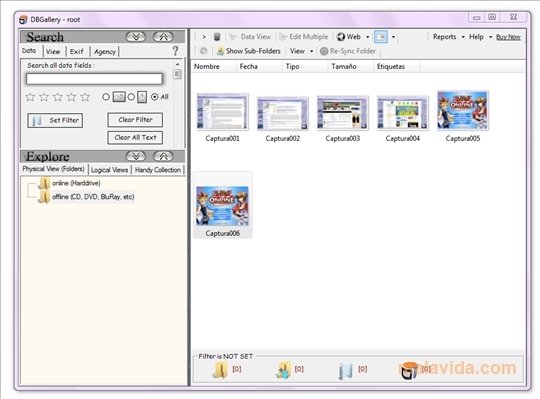The width and height of the screenshot is (540, 399).
Task: Switch to the Agency search tab
Action: tap(105, 51)
